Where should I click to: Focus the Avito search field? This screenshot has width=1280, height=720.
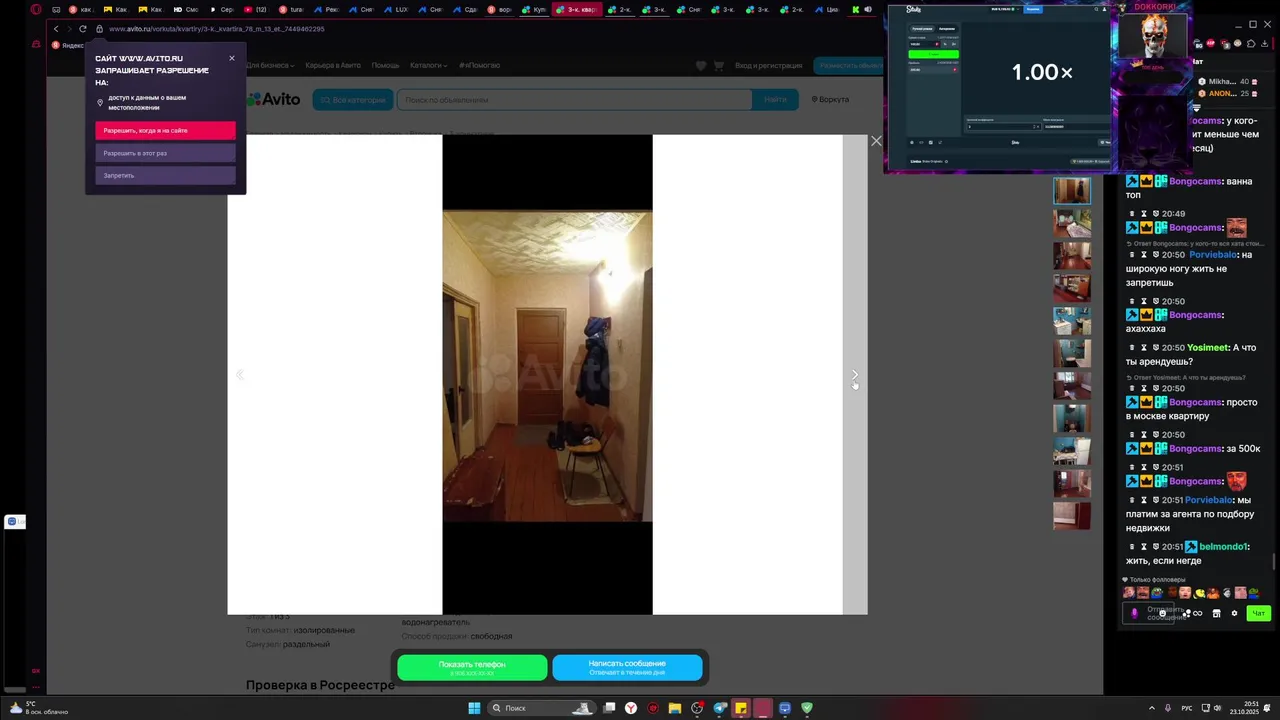coord(575,100)
